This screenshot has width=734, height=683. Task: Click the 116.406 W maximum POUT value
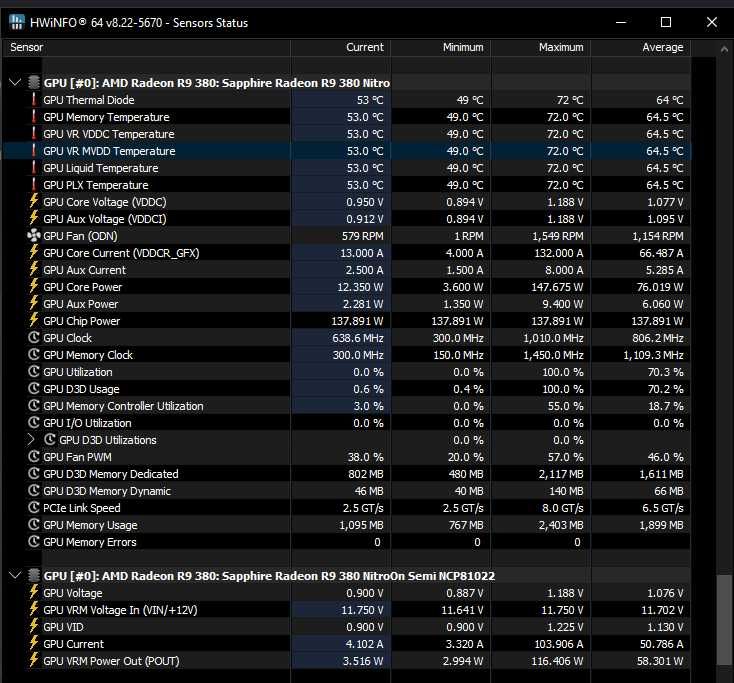(557, 661)
